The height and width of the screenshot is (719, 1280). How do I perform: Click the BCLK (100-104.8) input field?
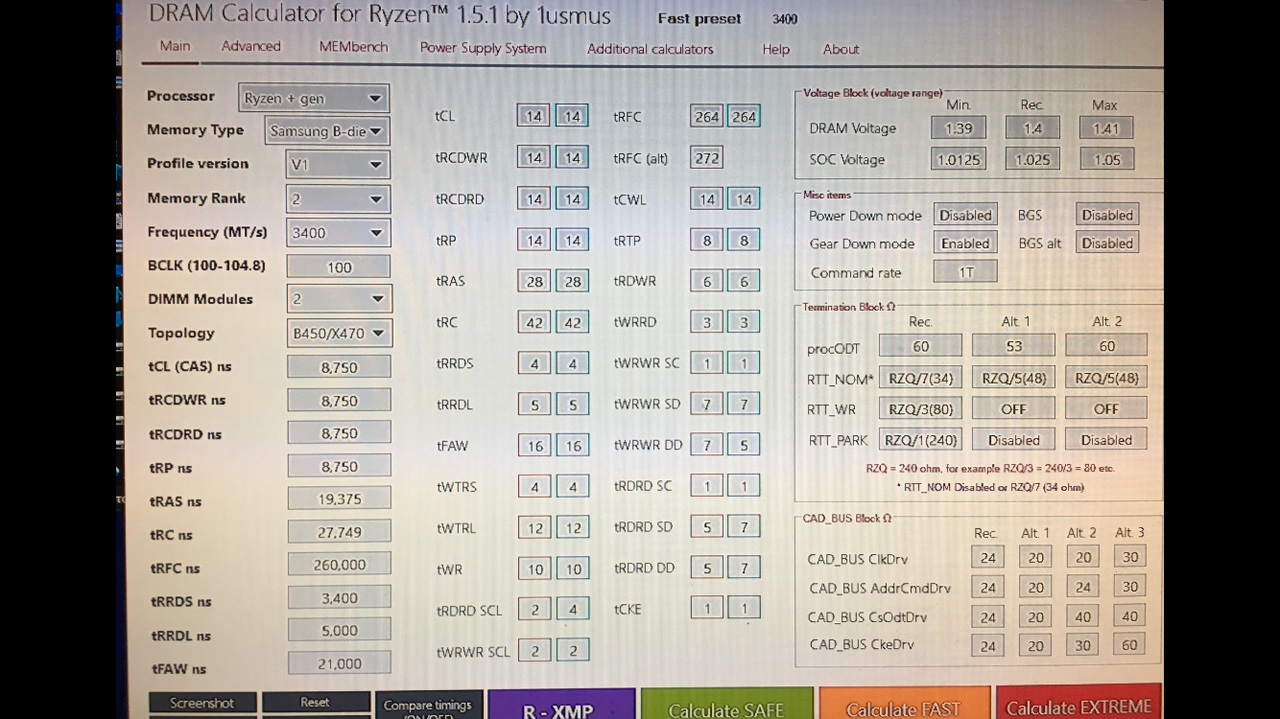coord(339,267)
